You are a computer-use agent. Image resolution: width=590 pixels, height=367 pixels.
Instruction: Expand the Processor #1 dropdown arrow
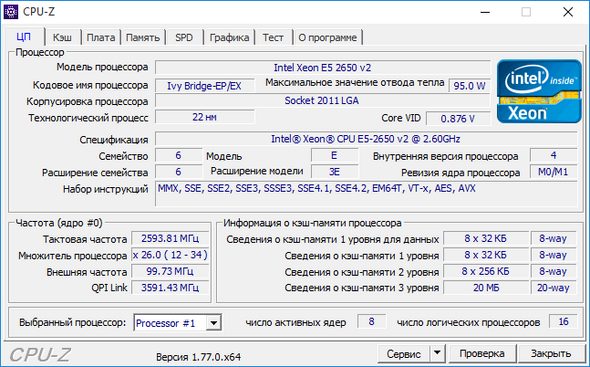214,323
